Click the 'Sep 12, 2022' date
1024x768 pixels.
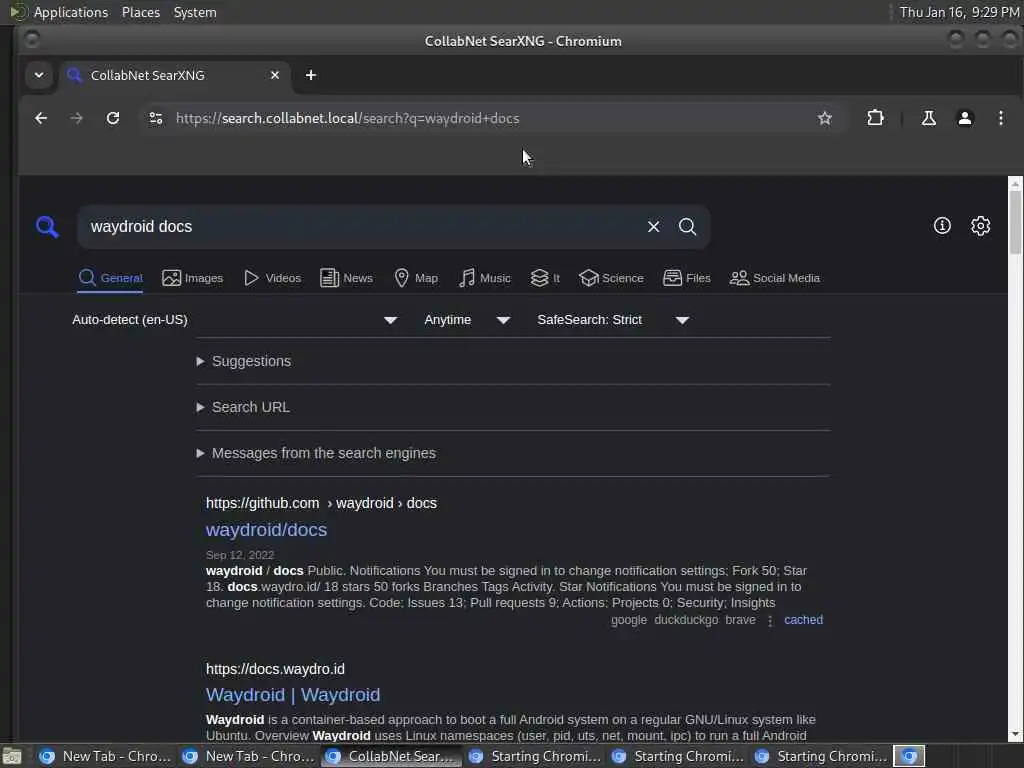tap(240, 555)
